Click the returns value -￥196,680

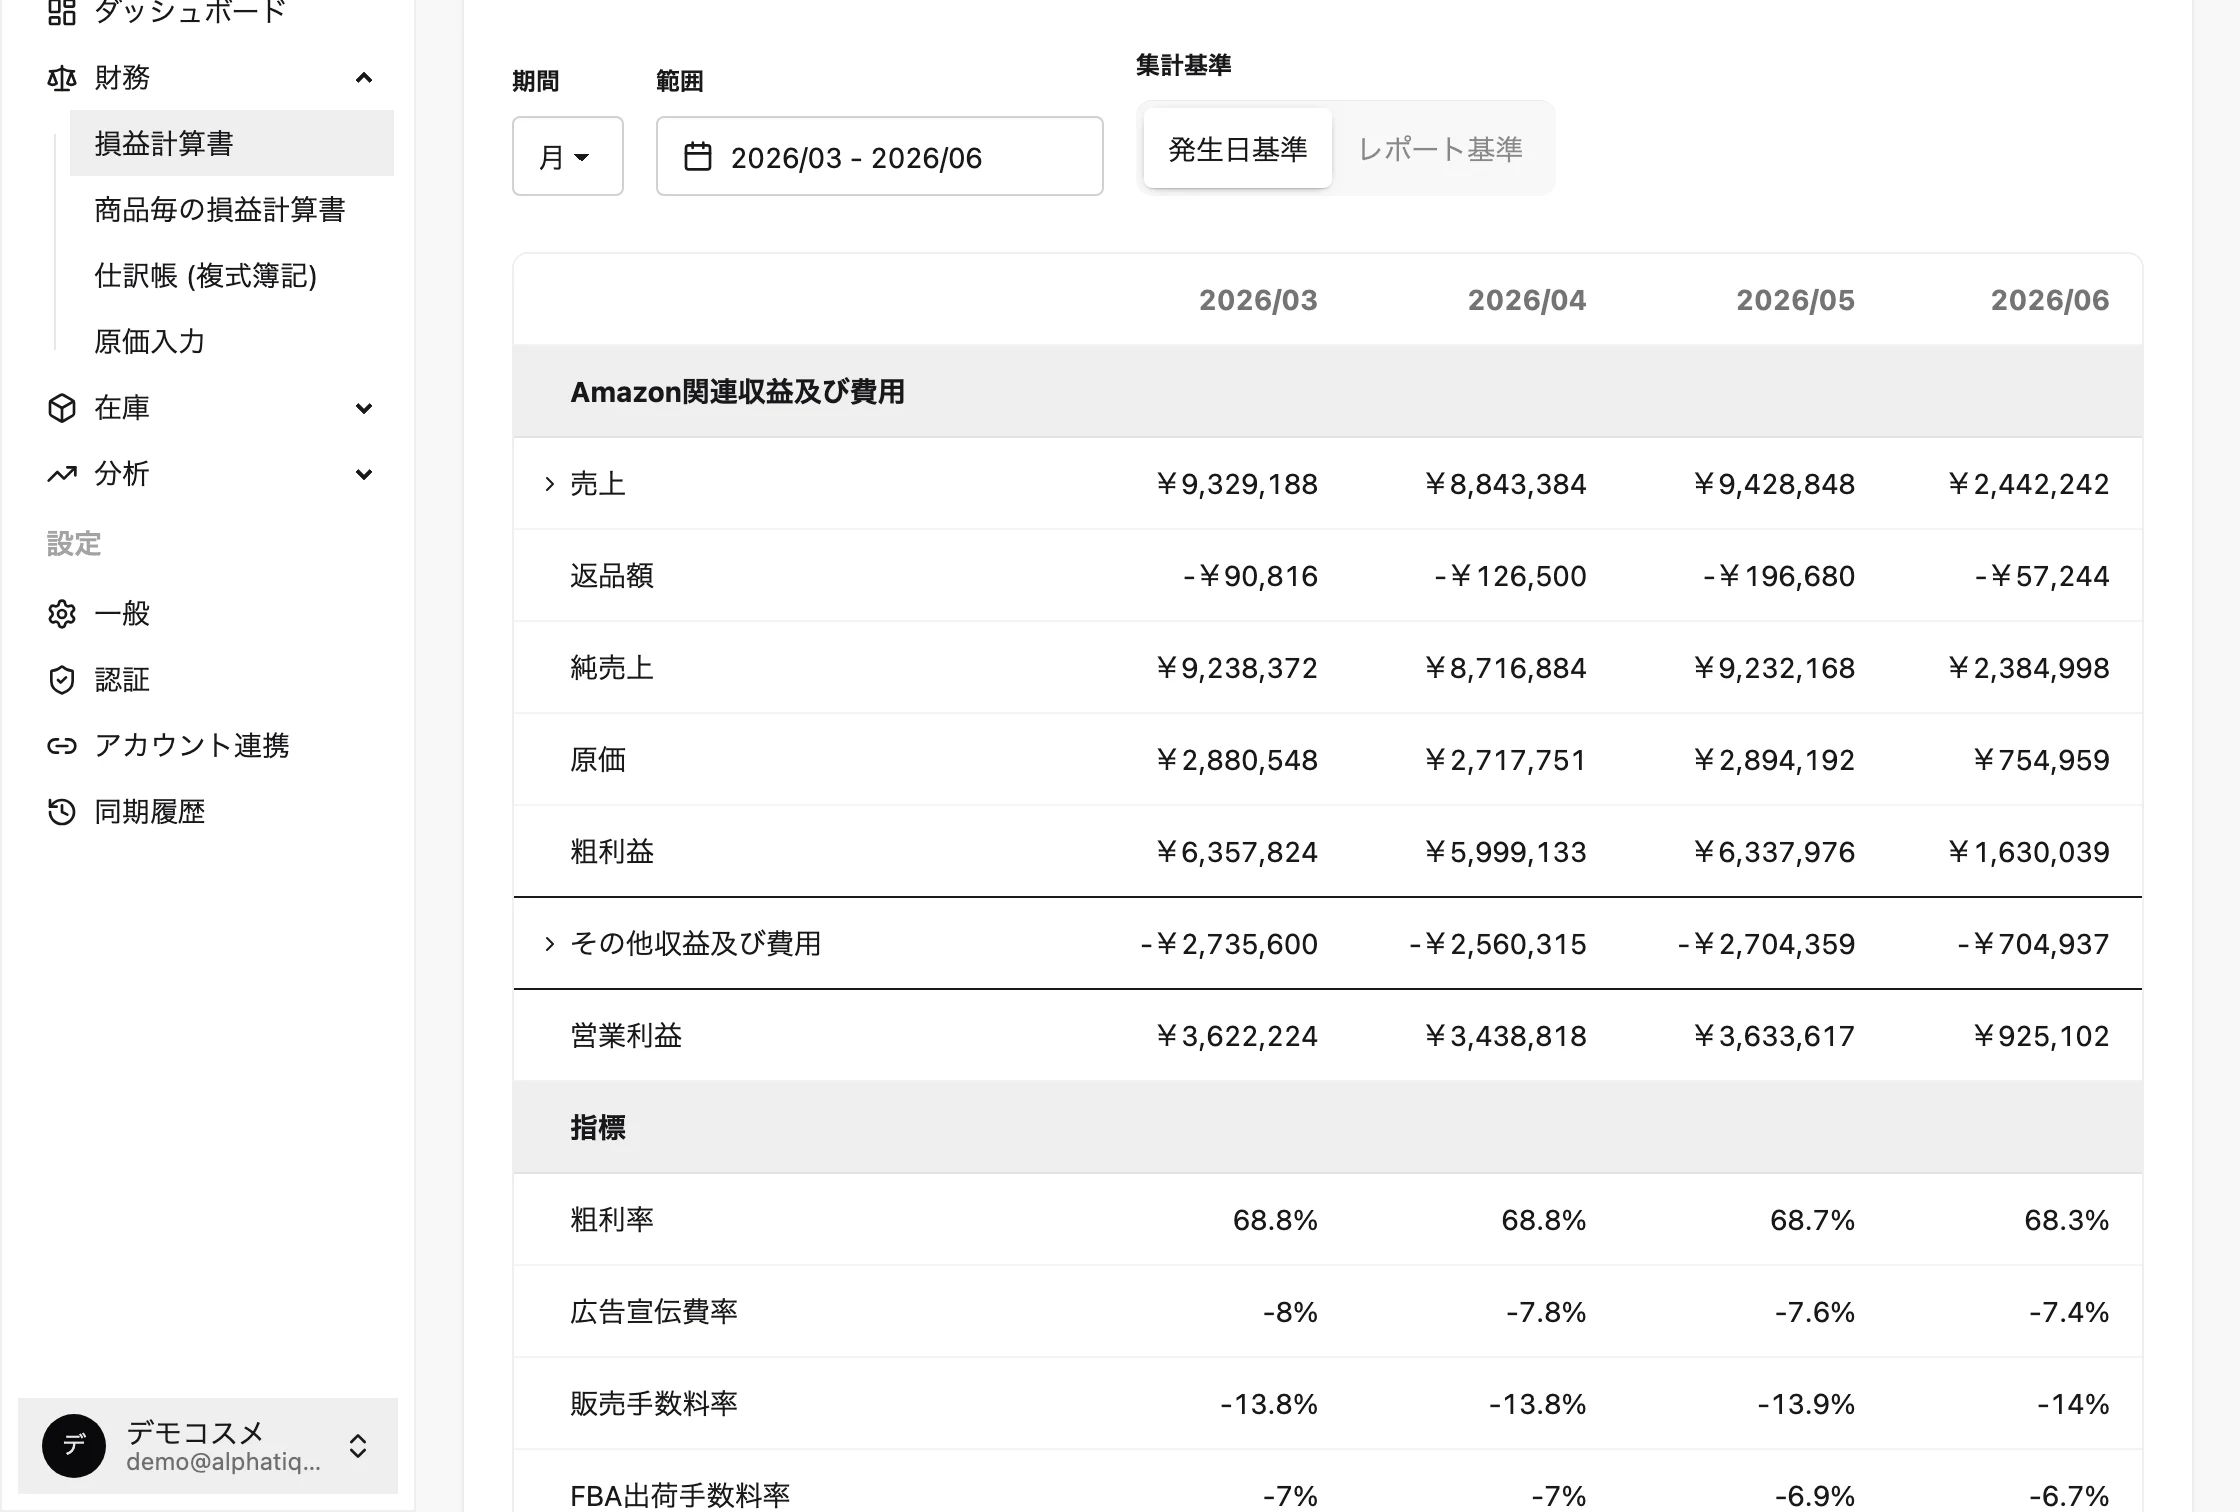pos(1779,576)
